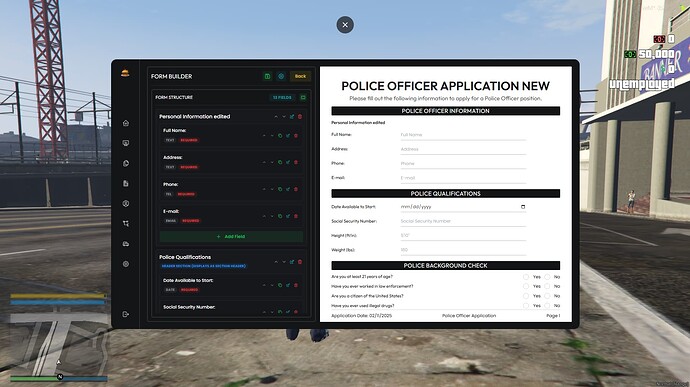Click the E-mail input in the preview
690x387 pixels.
[463, 178]
